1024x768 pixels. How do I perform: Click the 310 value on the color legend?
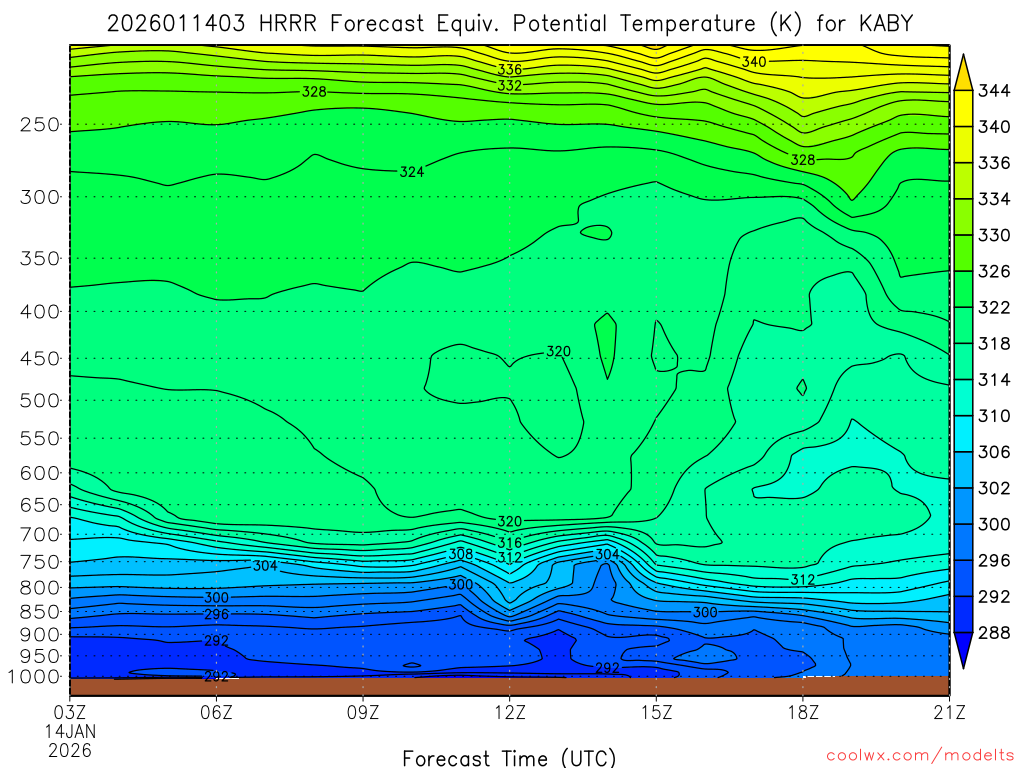(993, 416)
